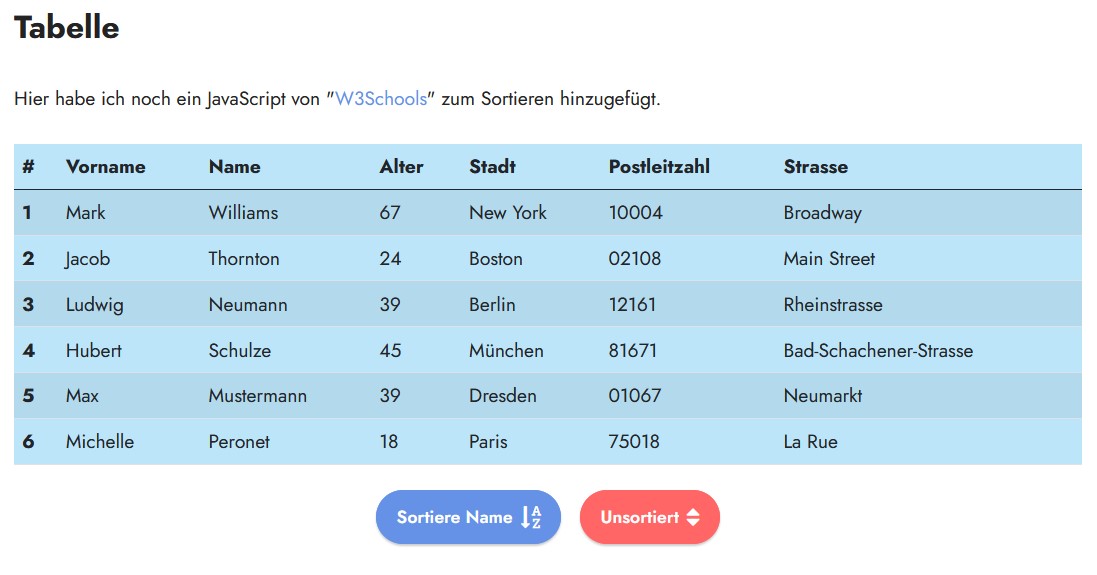1097x575 pixels.
Task: Click the up-down arrows icon on Unsortiert
Action: 693,517
